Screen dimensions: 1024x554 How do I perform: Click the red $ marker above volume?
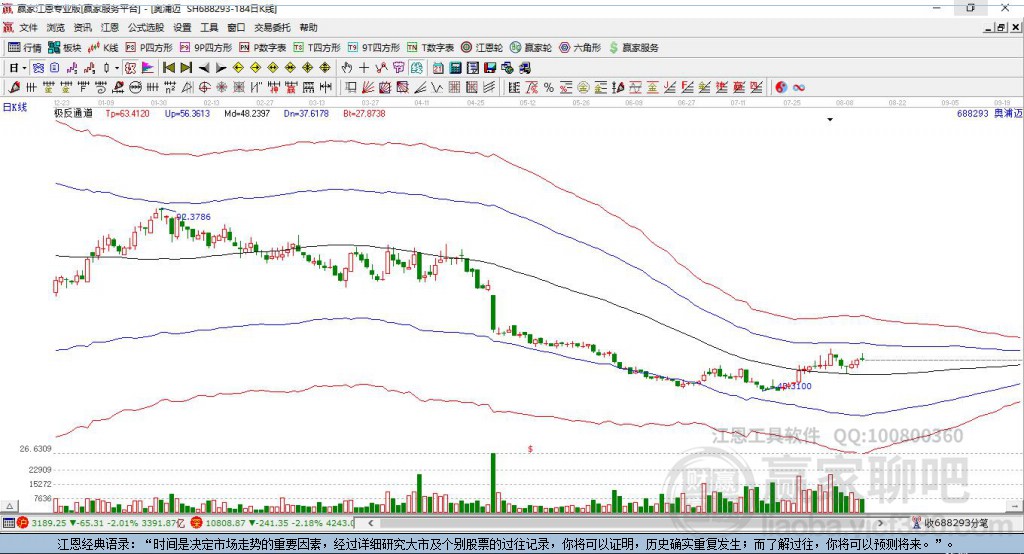[530, 449]
